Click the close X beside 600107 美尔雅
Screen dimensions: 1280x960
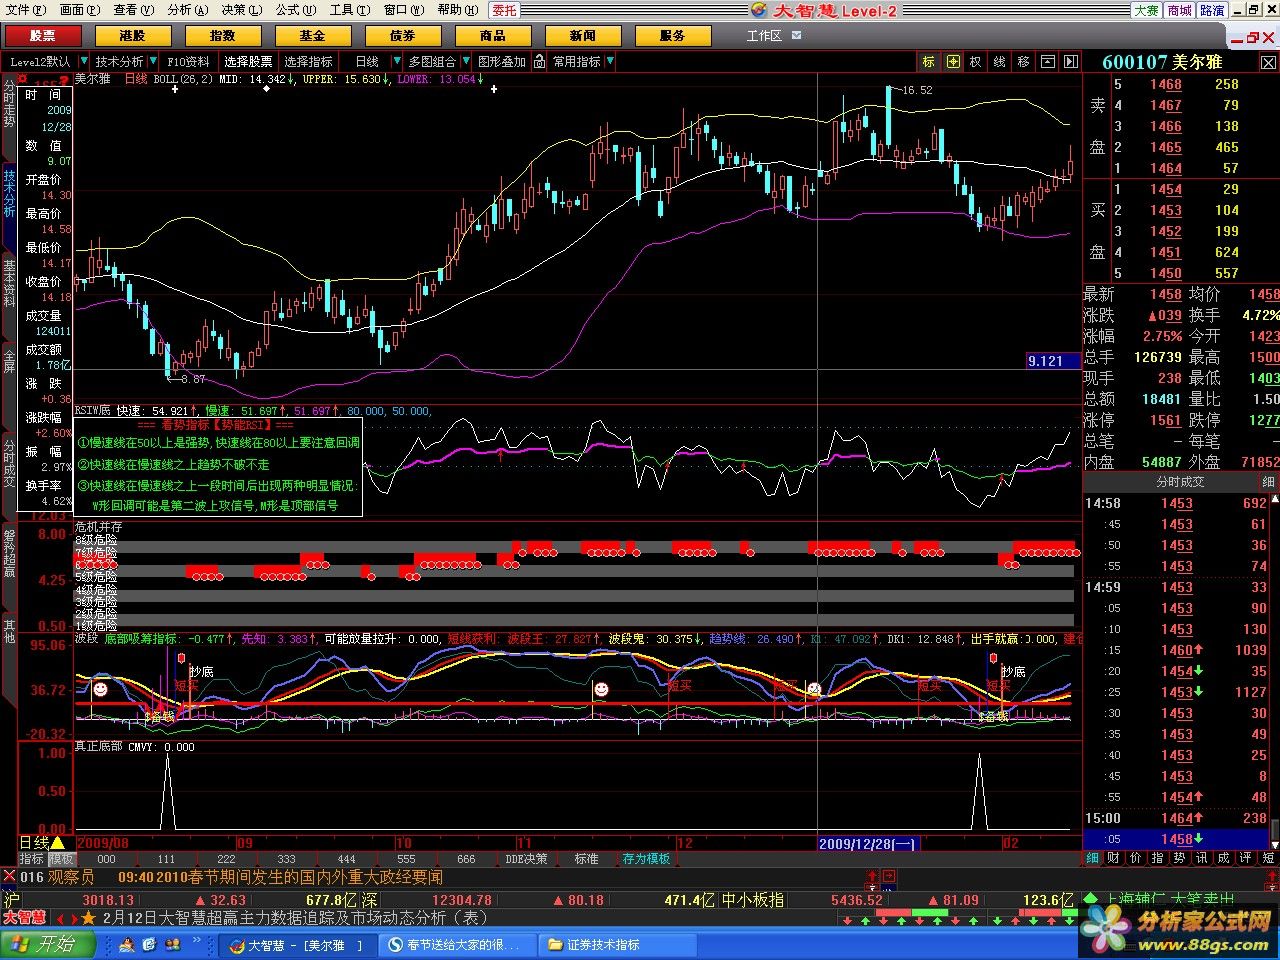[1268, 62]
